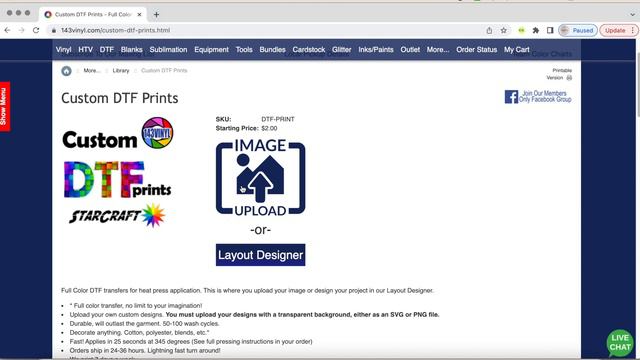This screenshot has width=640, height=360.
Task: Expand the red Show Menu side tab
Action: click(5, 107)
